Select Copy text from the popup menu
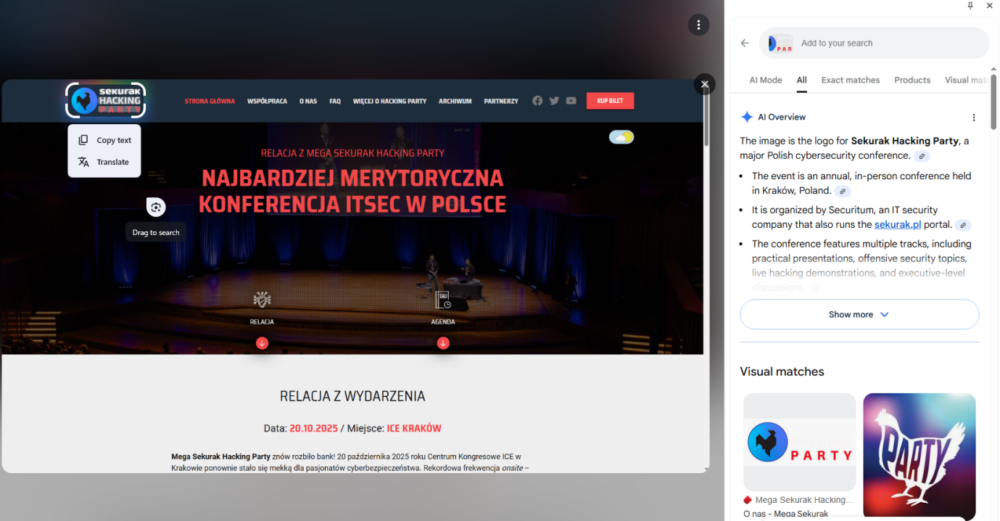Viewport: 1000px width, 521px height. click(113, 140)
